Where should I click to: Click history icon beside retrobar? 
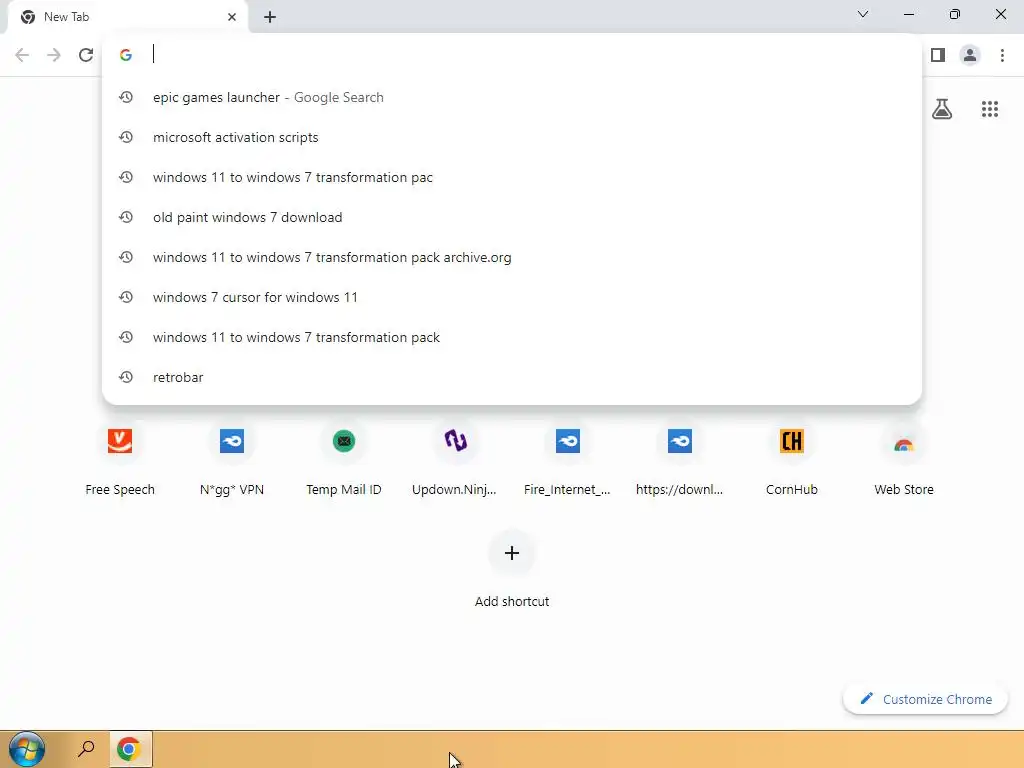coord(126,377)
